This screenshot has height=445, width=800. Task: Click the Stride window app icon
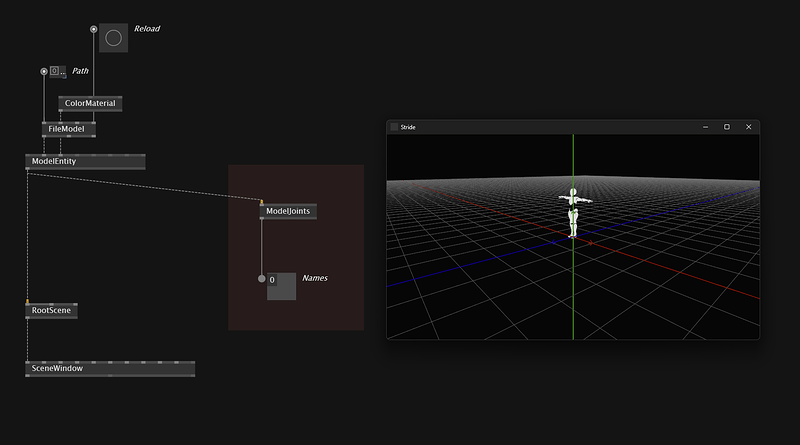[394, 127]
